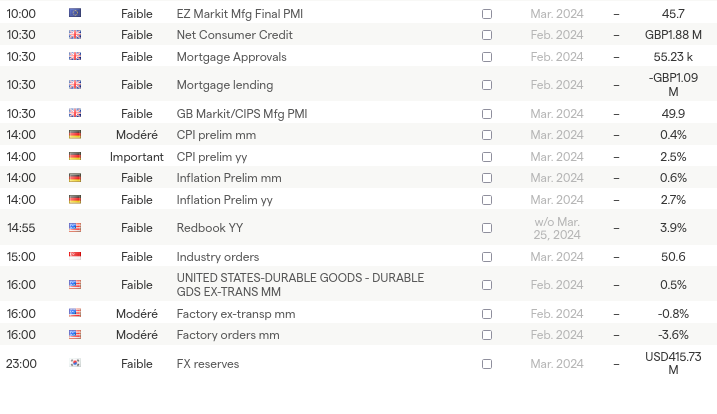Click the "Important" label on CPI prelim yy

tap(137, 157)
